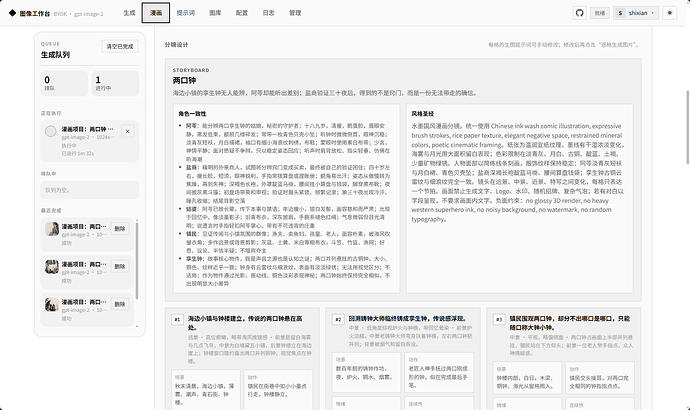This screenshot has height=410, width=690.
Task: Click the diamond logo of 图像工作台
Action: point(12,13)
